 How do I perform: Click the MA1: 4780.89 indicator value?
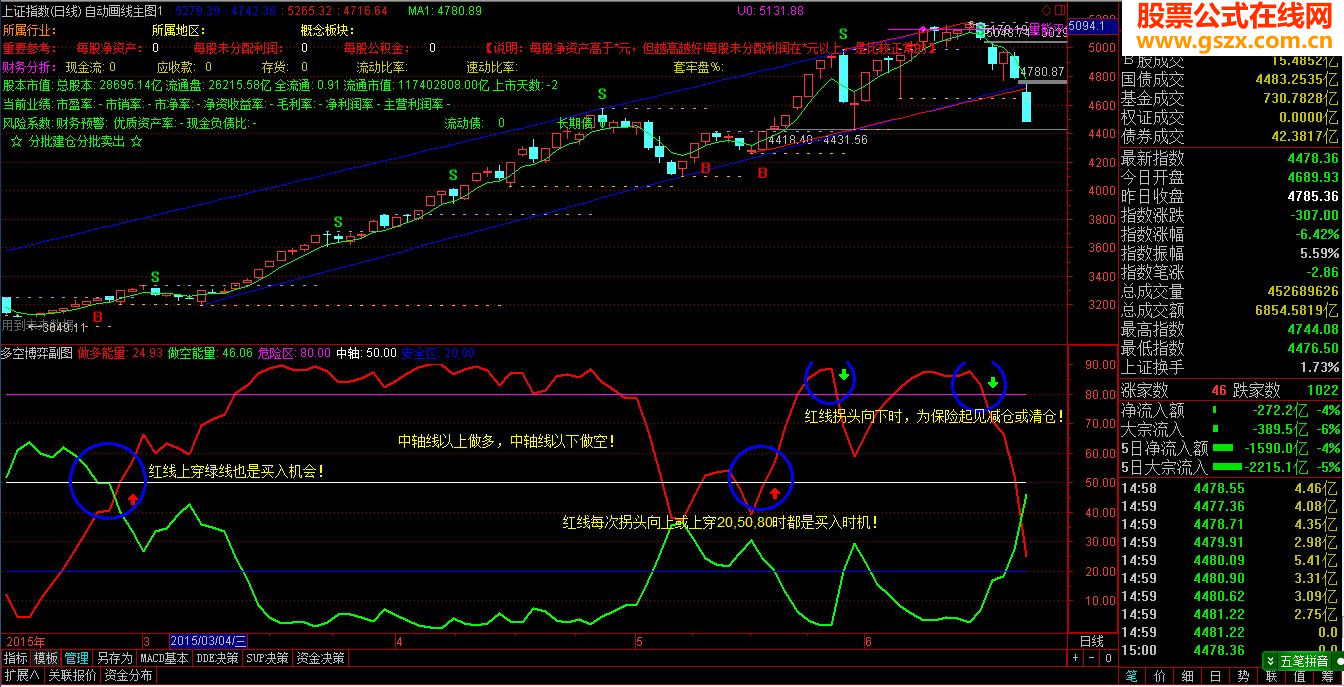pyautogui.click(x=444, y=10)
